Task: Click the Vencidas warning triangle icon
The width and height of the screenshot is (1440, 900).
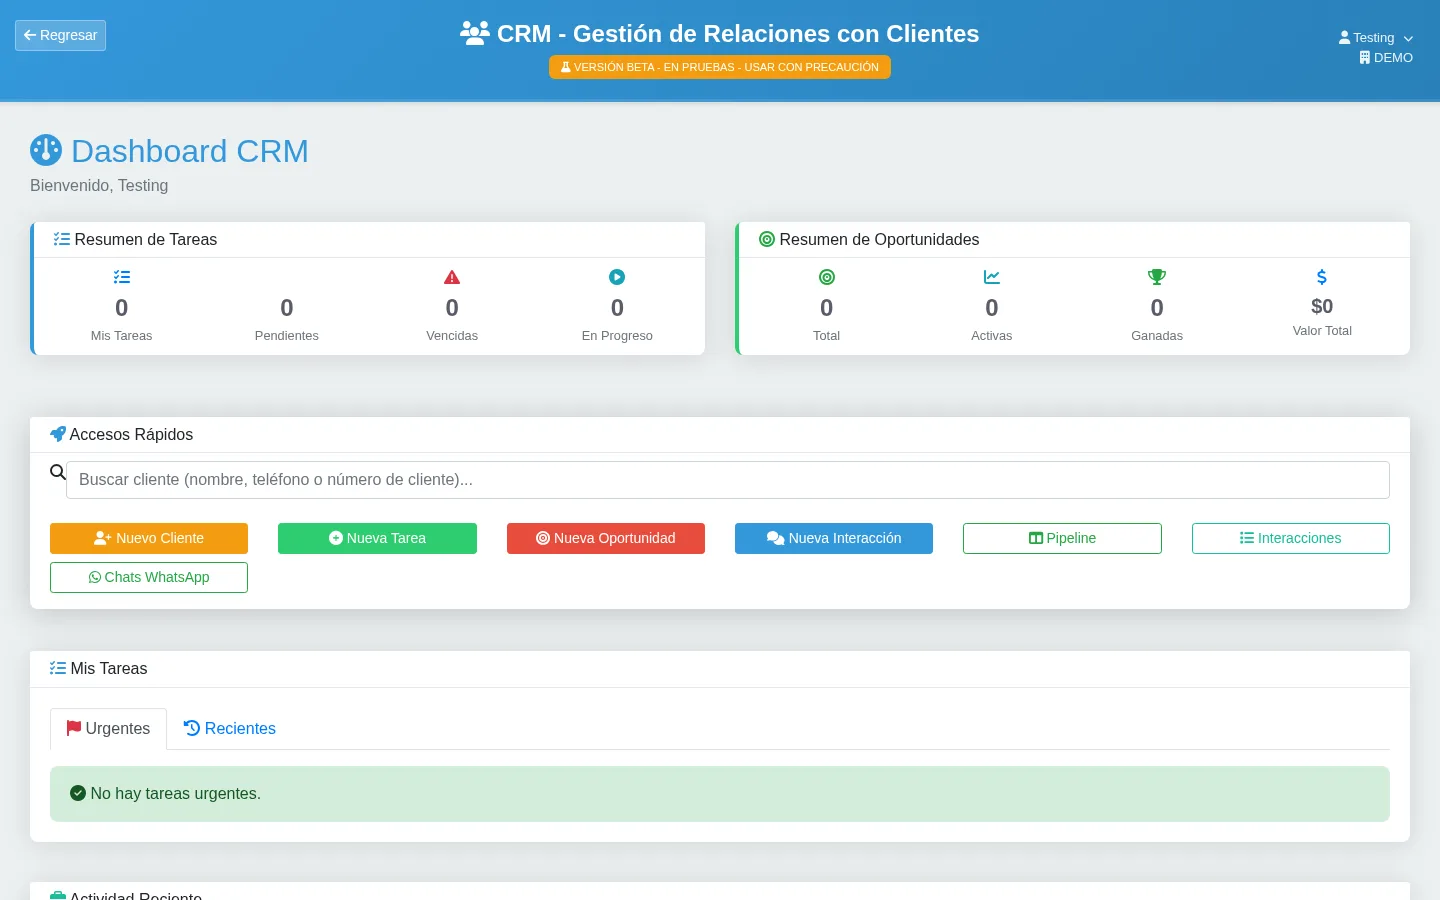Action: [x=452, y=277]
